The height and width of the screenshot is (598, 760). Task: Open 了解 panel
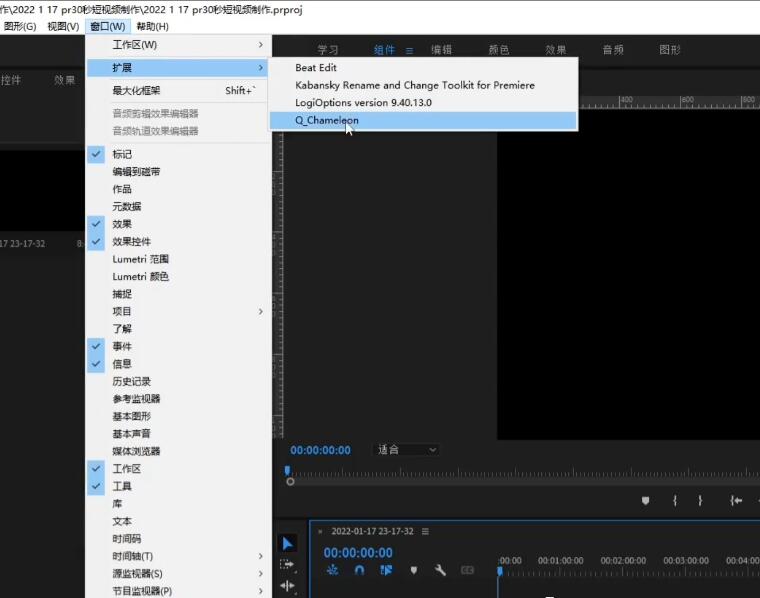[x=178, y=329]
